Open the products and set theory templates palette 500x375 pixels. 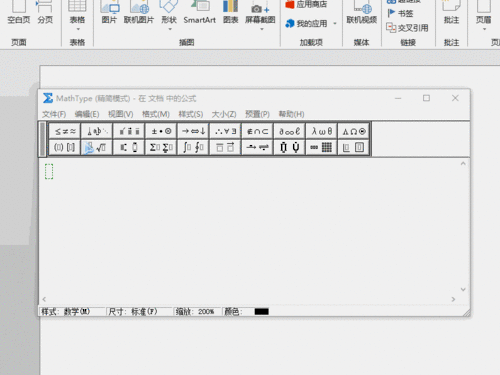(290, 147)
